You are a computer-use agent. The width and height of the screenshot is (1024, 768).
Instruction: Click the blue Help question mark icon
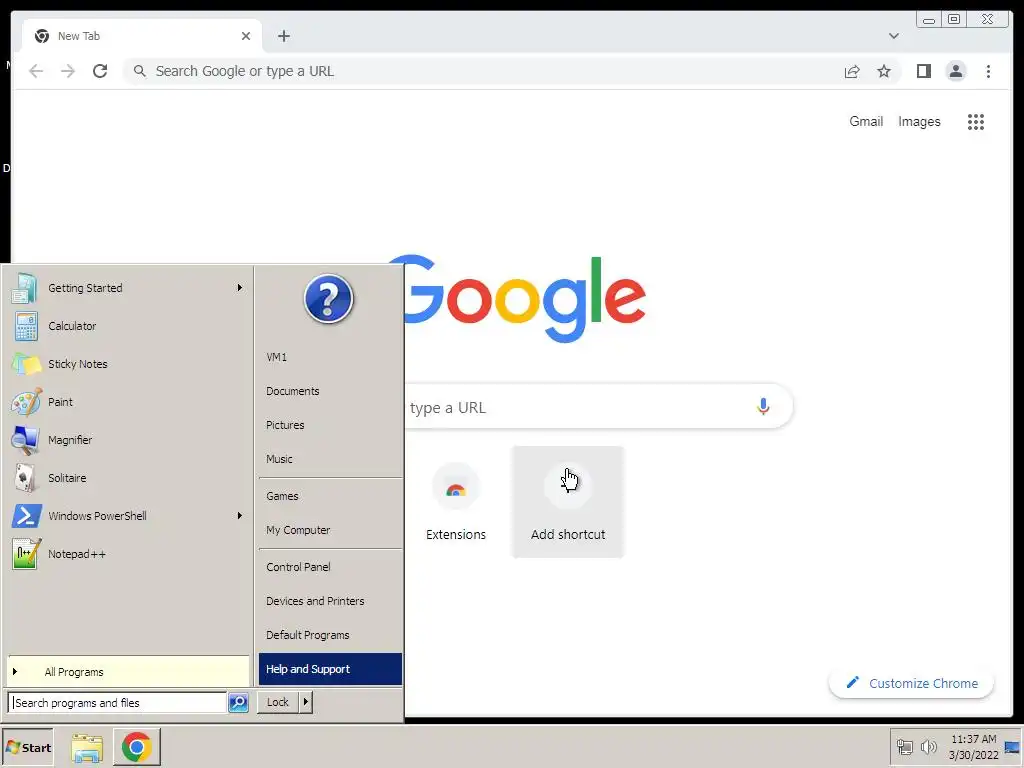328,299
